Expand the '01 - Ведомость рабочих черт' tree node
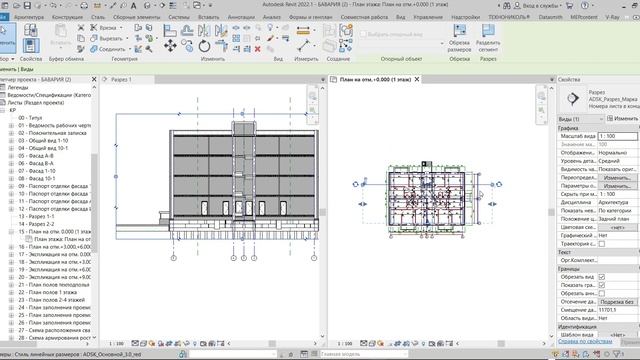640x360 pixels. click(11, 125)
